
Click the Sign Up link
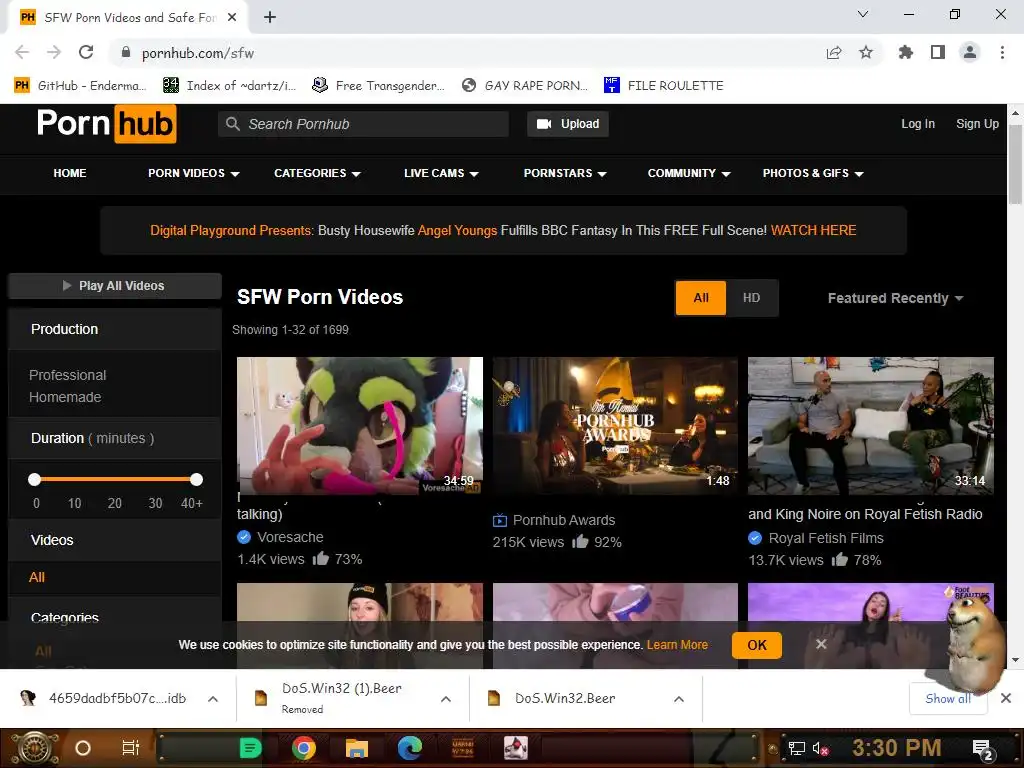coord(977,124)
